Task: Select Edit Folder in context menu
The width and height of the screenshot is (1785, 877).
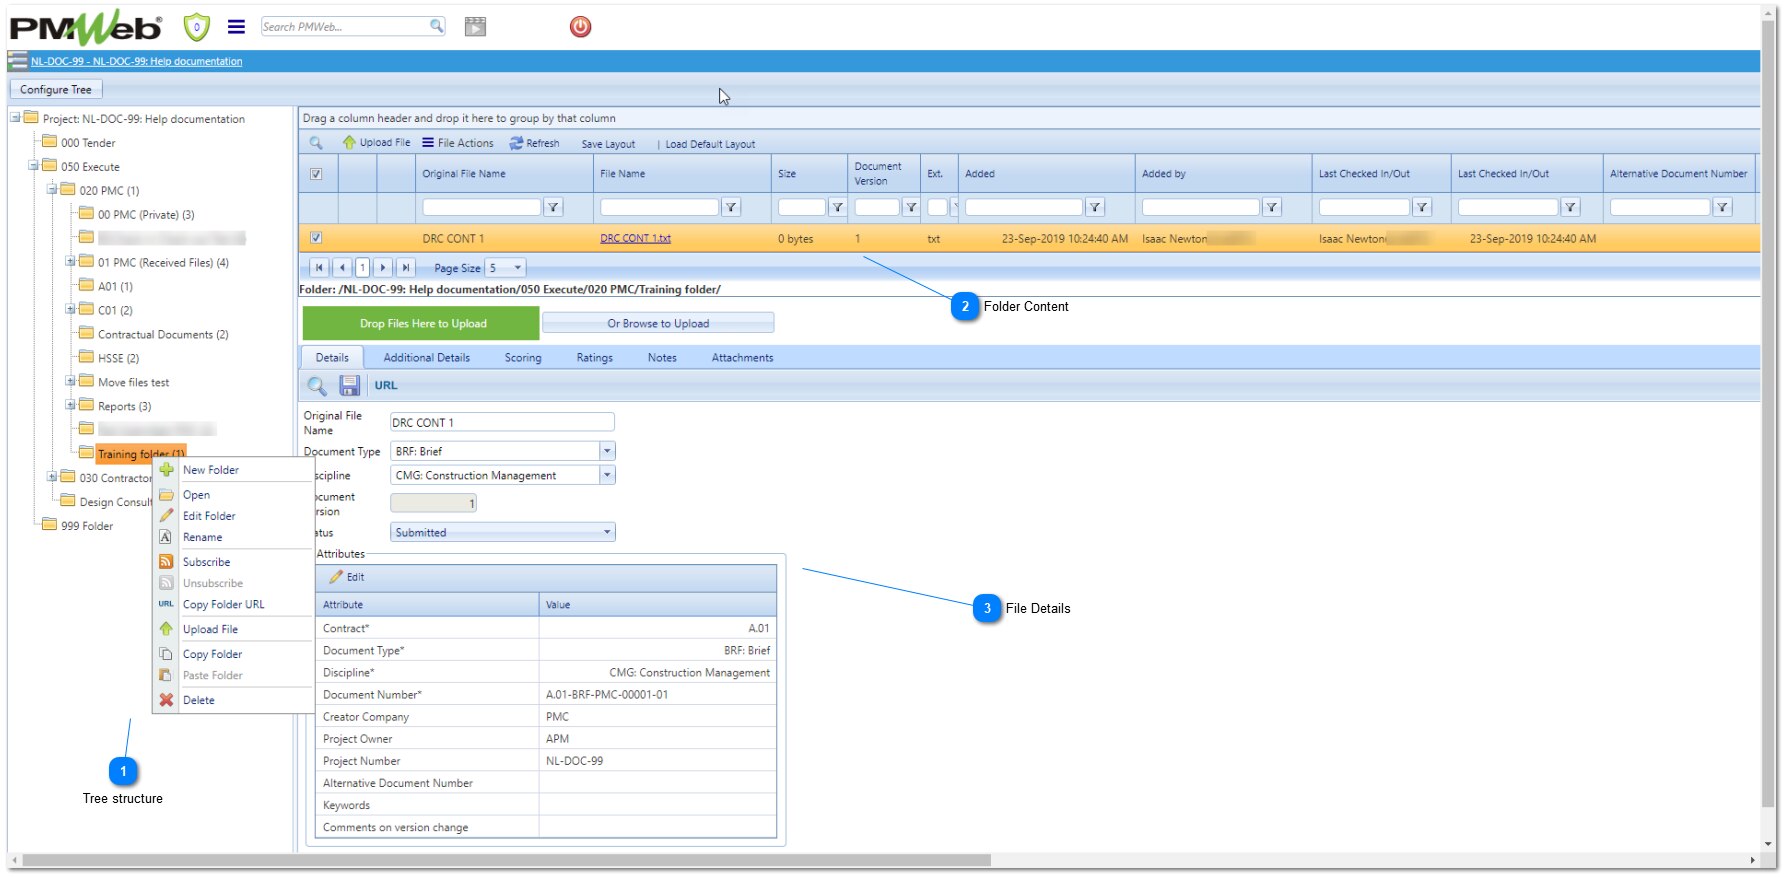Action: pos(209,516)
